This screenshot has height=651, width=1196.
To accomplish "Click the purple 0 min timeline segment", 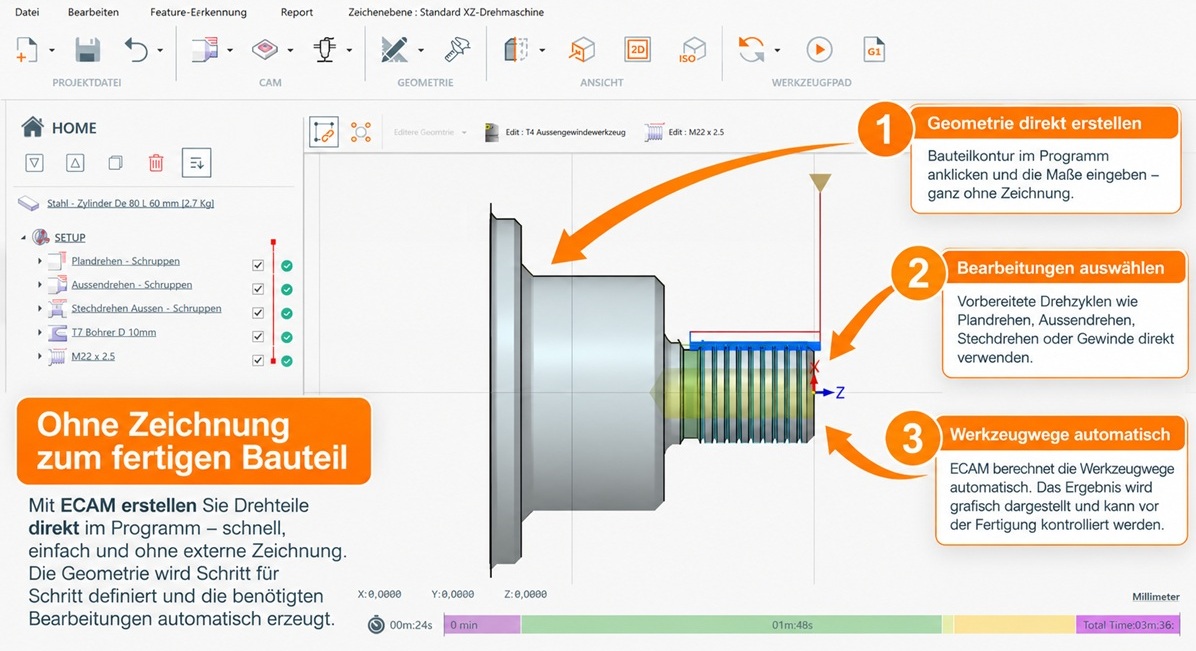I will tap(482, 625).
